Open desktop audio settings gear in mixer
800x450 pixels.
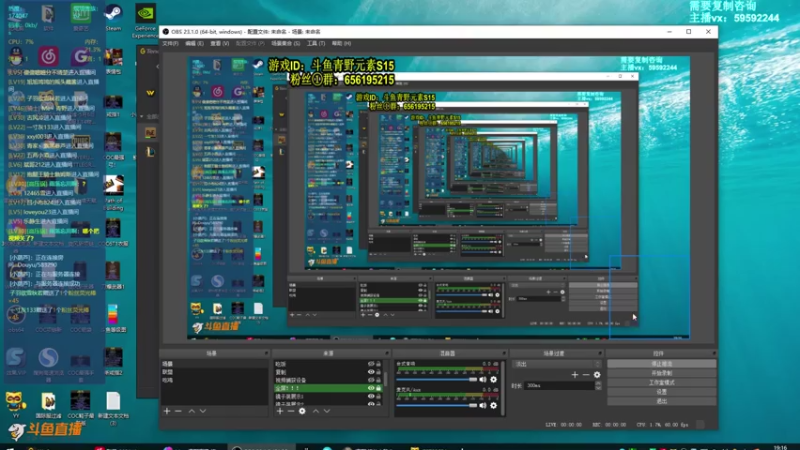pos(493,379)
